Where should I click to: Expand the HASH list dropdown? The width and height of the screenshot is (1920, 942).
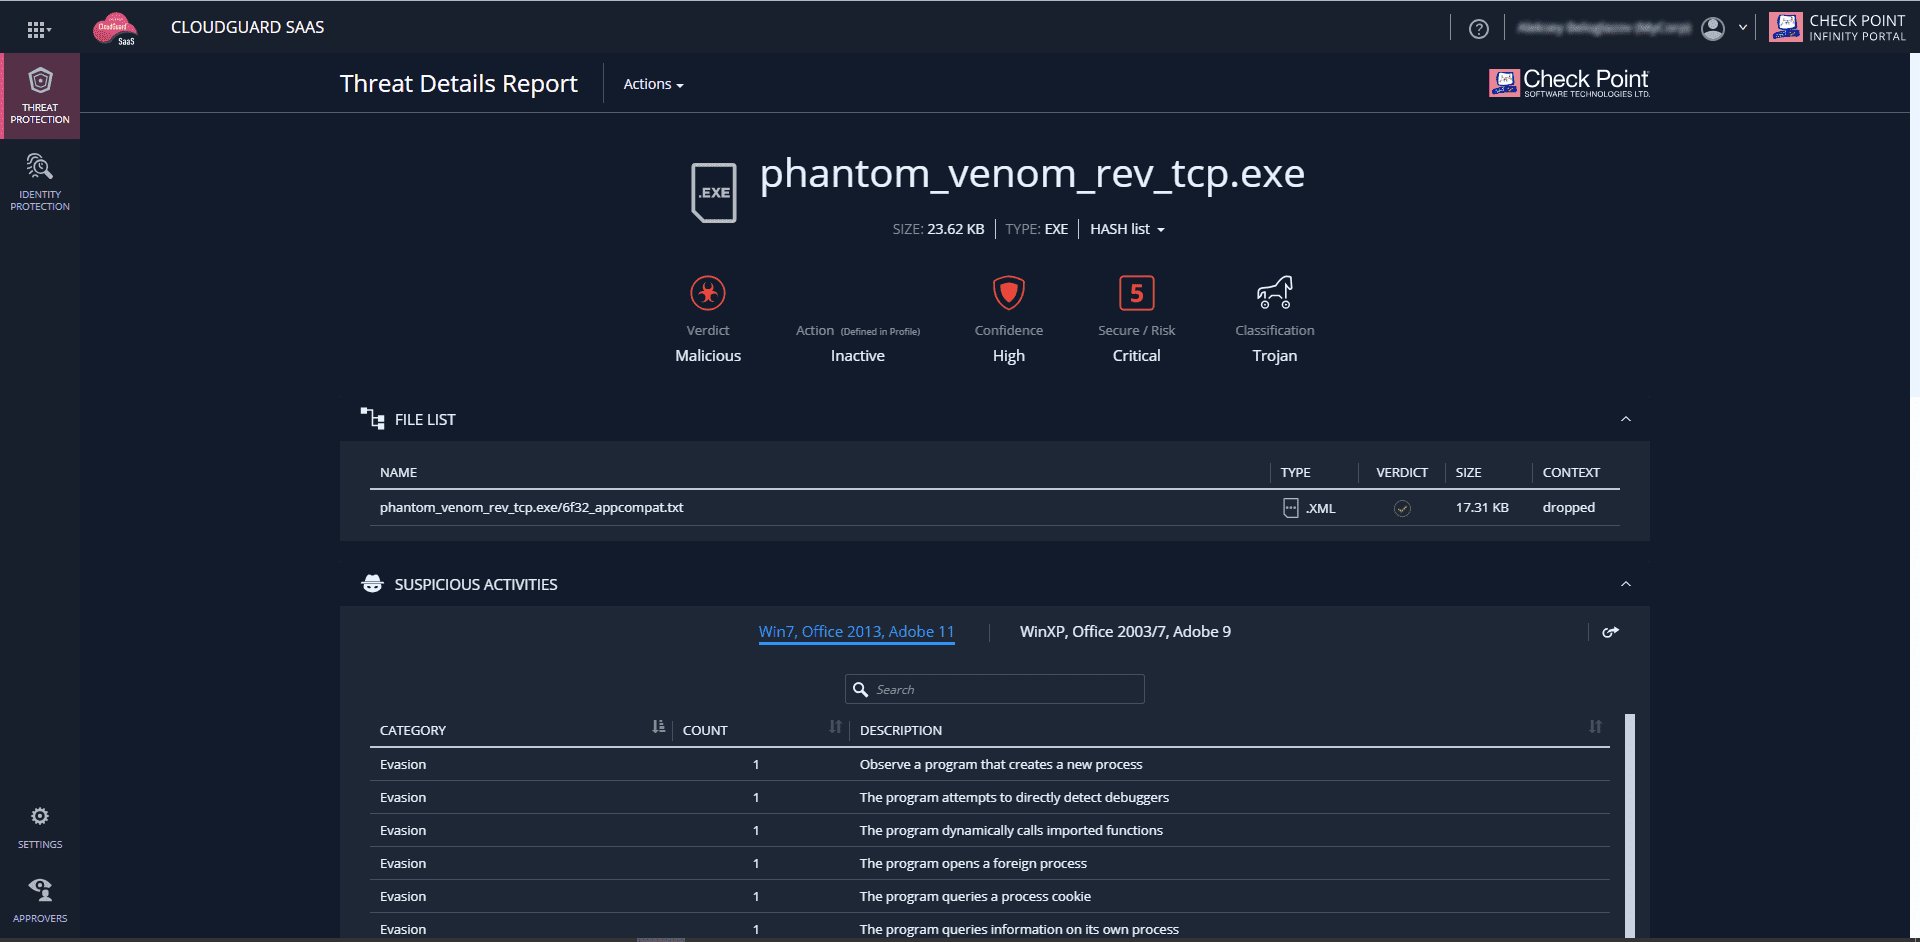point(1127,229)
